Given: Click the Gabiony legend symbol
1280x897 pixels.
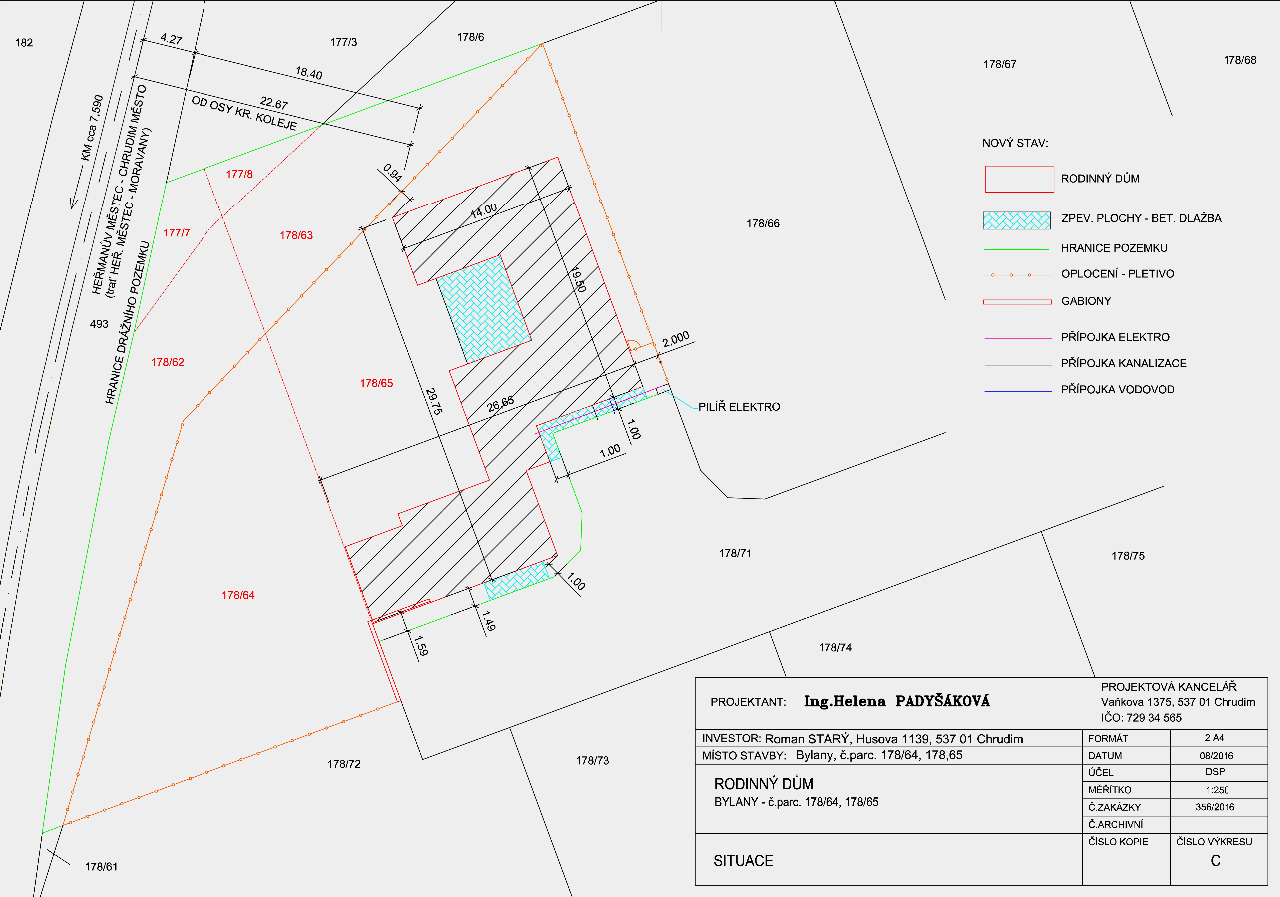Looking at the screenshot, I should (x=1019, y=301).
